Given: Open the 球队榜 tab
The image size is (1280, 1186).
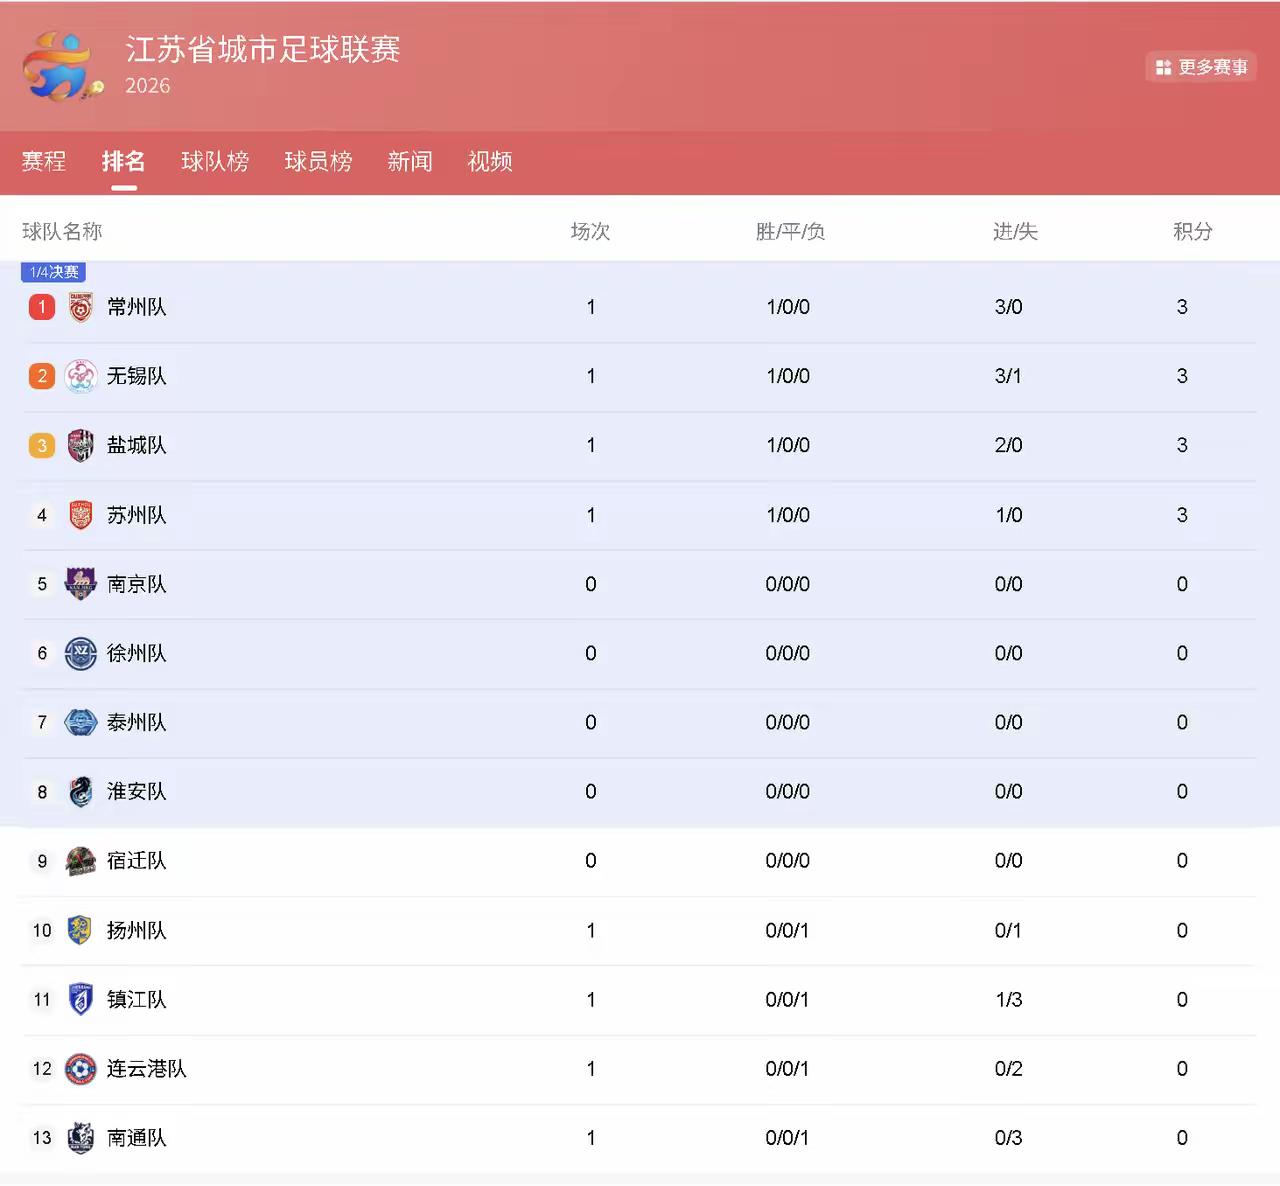Looking at the screenshot, I should (x=215, y=161).
